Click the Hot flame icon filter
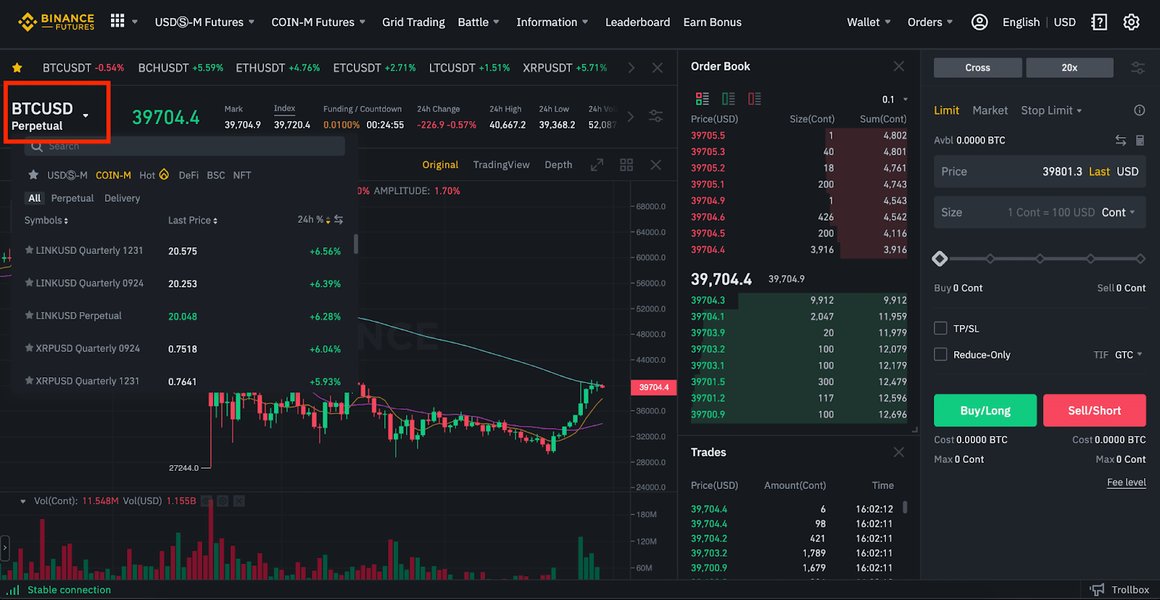This screenshot has height=600, width=1160. point(163,175)
